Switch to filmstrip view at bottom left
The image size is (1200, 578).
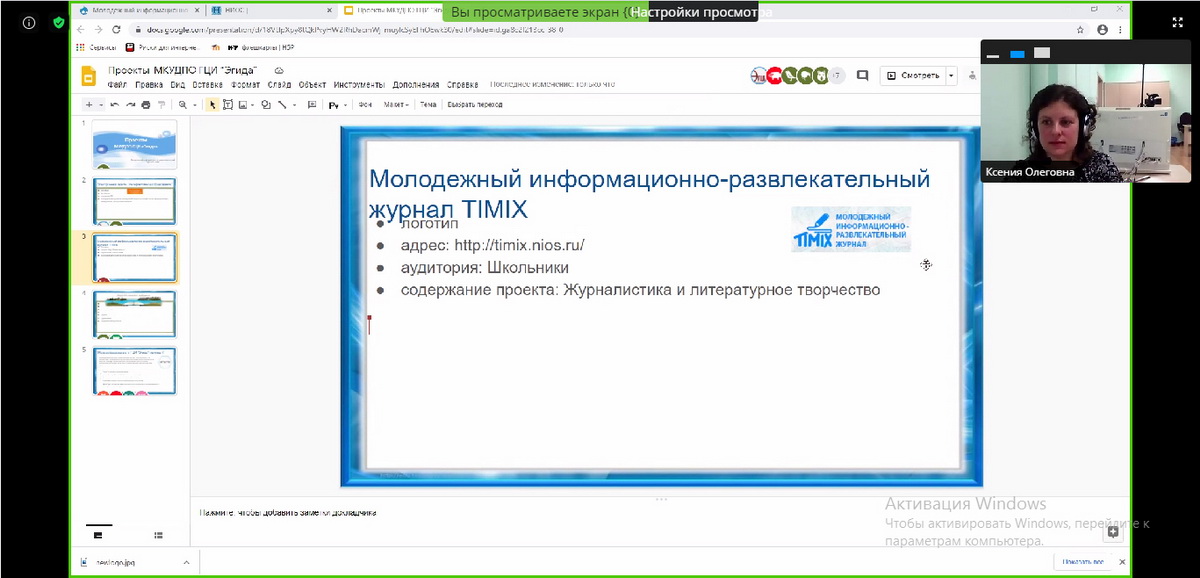[98, 536]
